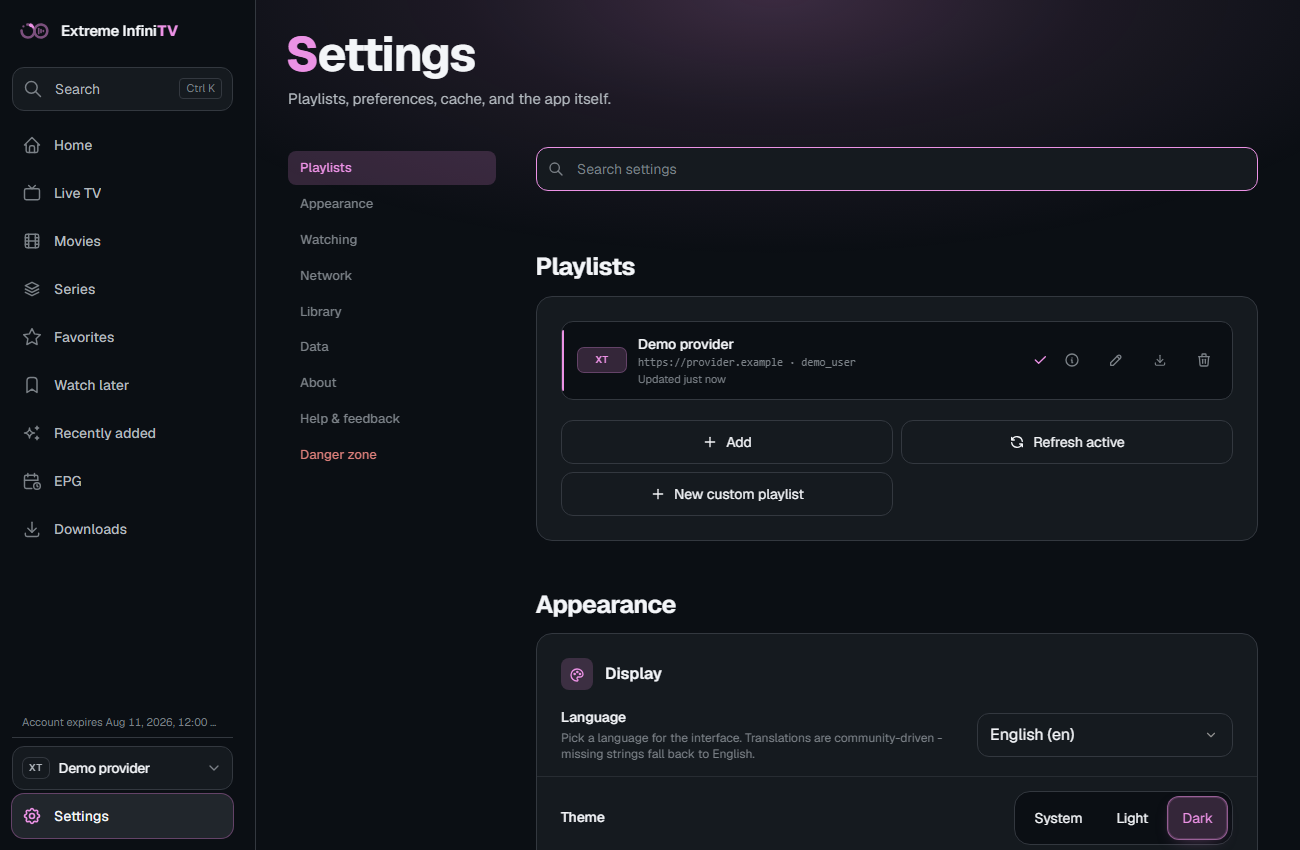This screenshot has height=850, width=1300.
Task: Open the English (en) language dropdown
Action: coord(1105,735)
